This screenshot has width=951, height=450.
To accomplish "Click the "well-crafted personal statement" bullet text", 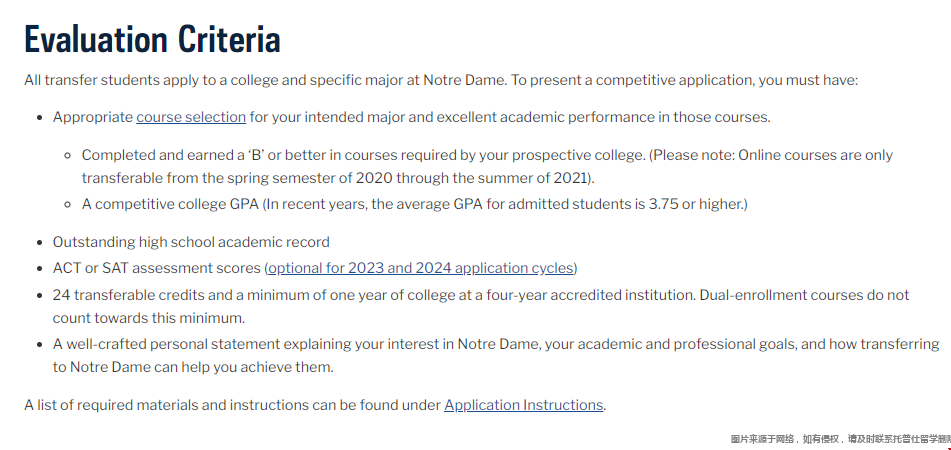I will tap(250, 344).
